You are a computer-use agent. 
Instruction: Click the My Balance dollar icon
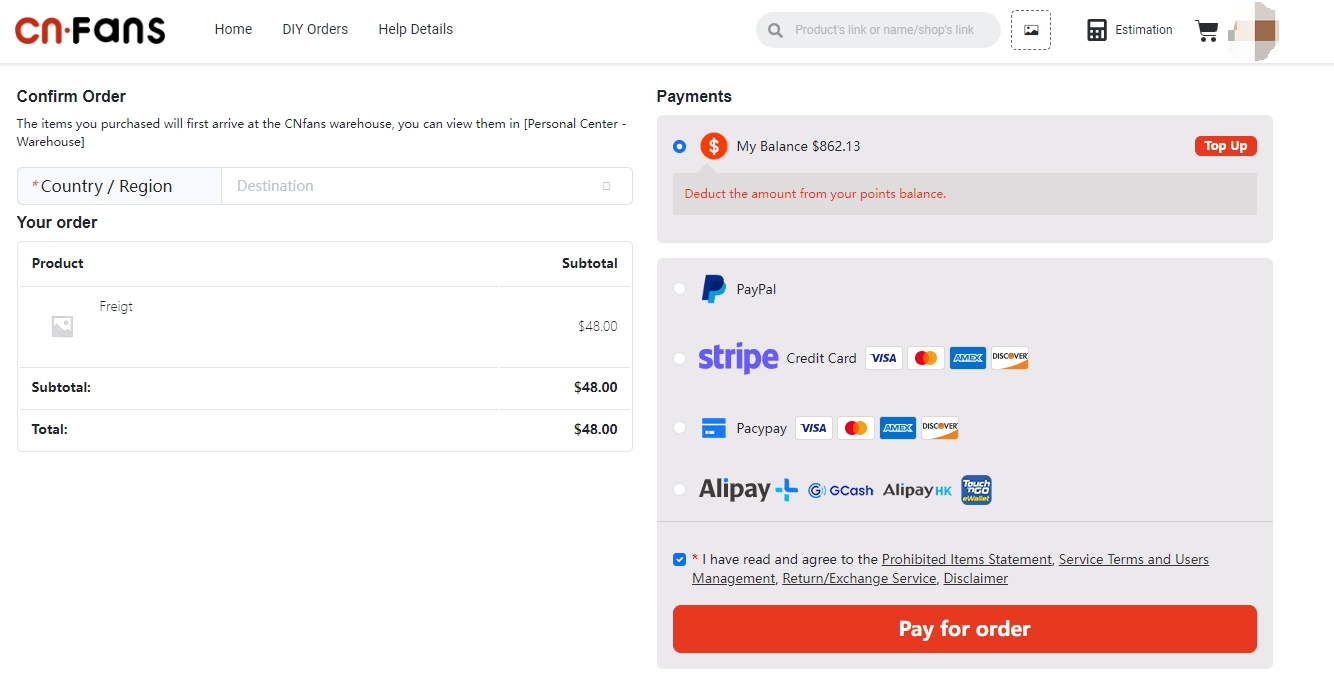[713, 146]
